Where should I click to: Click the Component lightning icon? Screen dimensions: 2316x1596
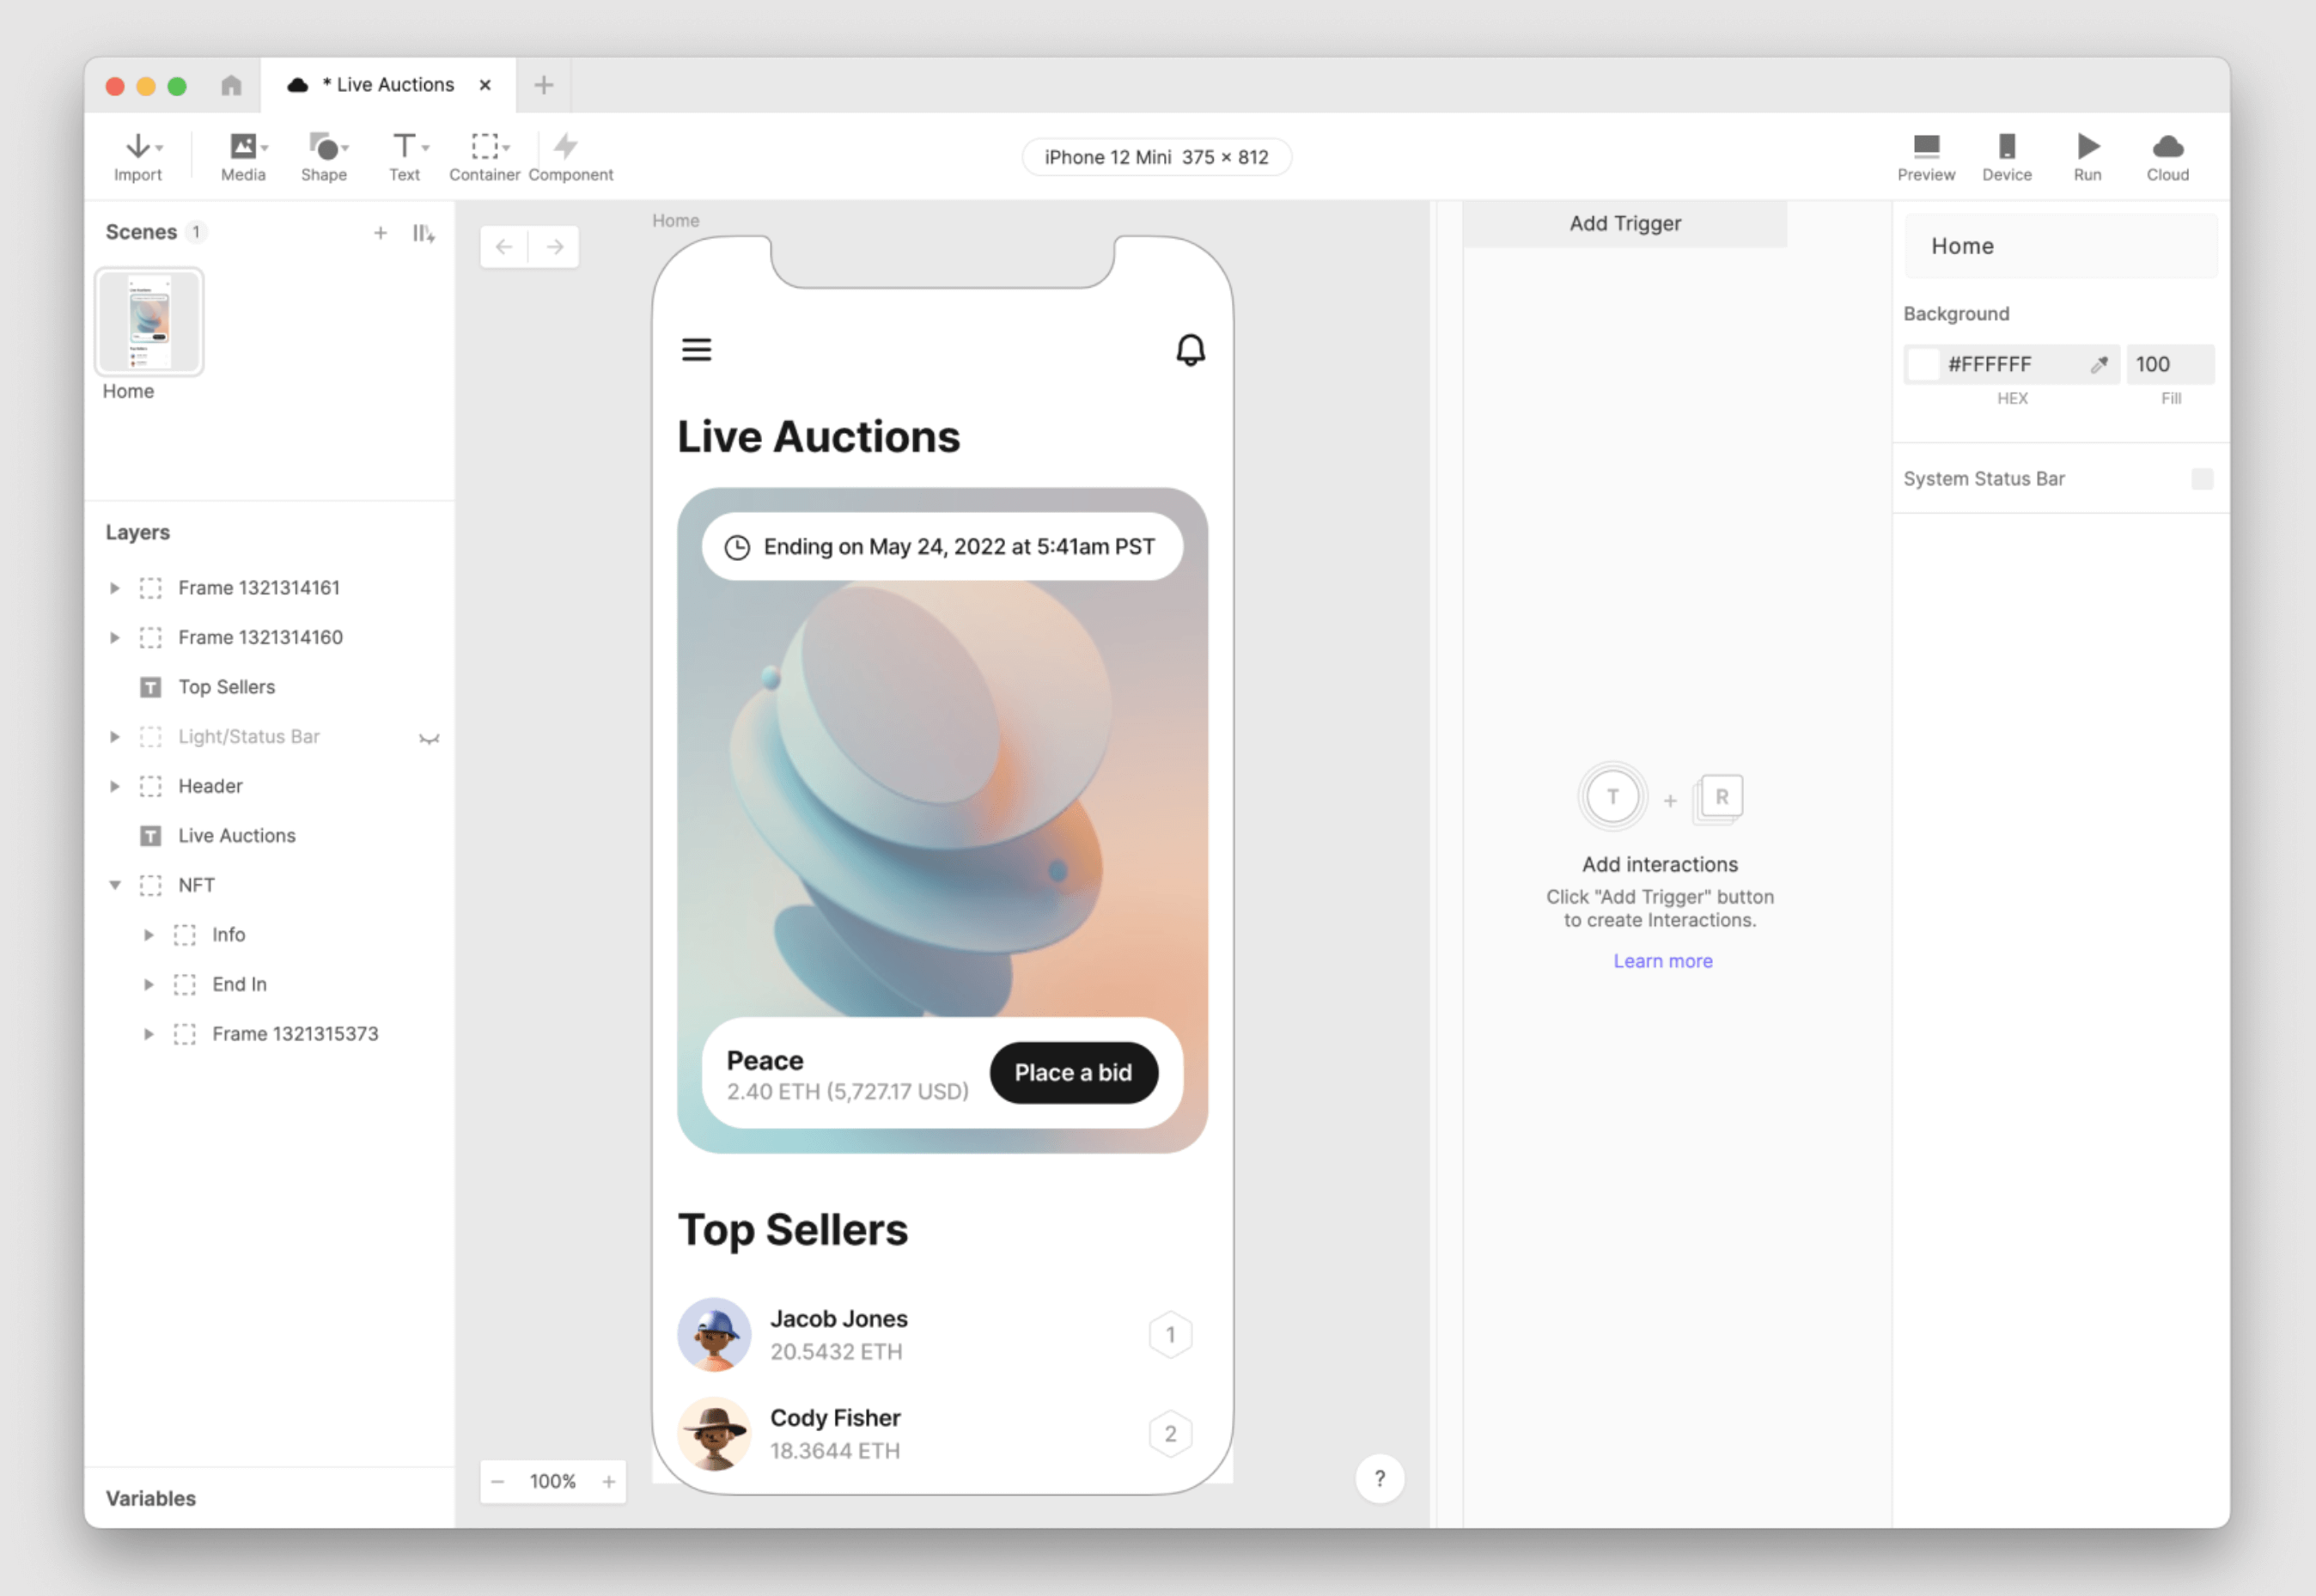click(566, 146)
